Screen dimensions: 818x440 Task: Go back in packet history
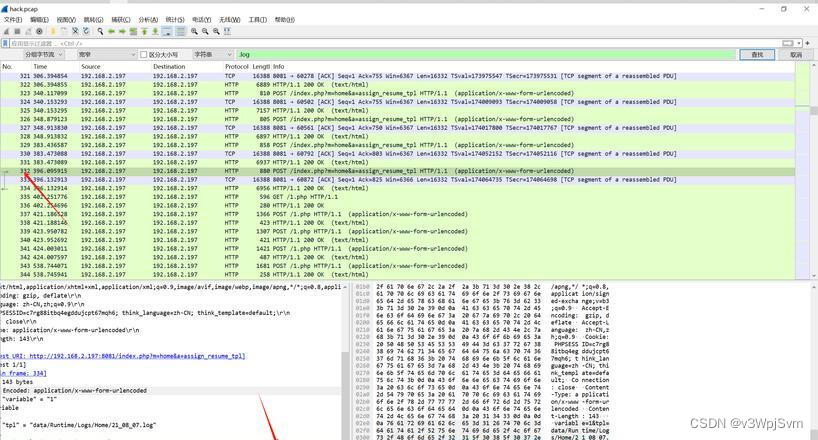pos(111,31)
